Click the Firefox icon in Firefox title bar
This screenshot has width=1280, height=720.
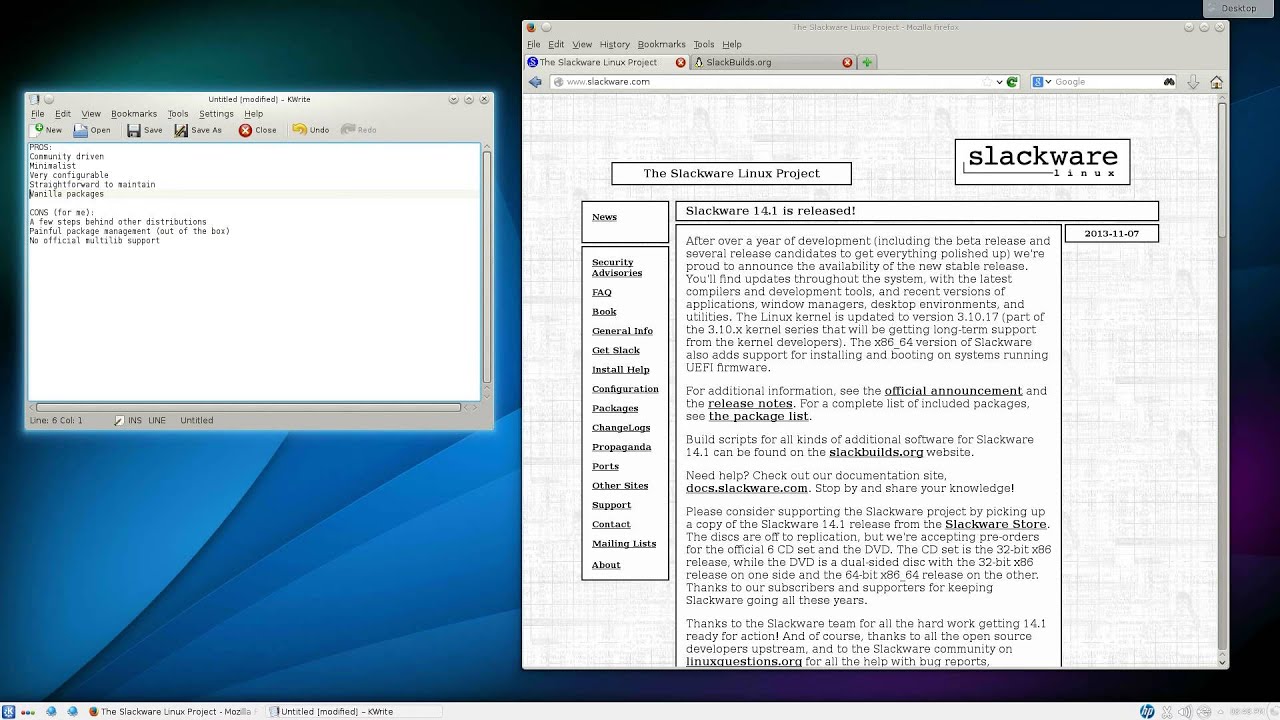pos(531,27)
